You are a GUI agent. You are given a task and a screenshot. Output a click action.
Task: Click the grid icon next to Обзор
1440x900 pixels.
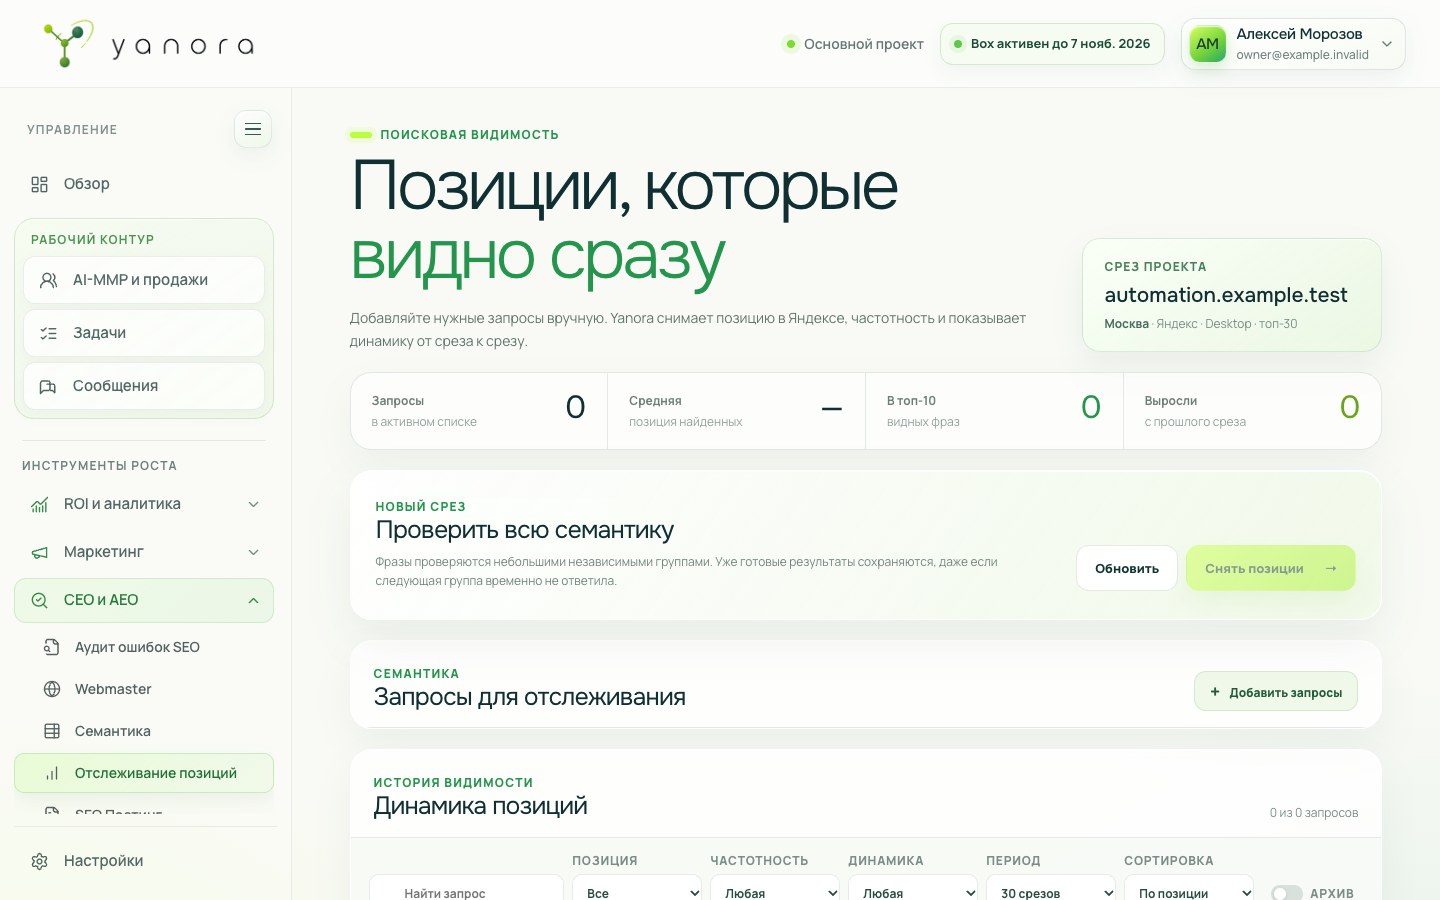40,184
